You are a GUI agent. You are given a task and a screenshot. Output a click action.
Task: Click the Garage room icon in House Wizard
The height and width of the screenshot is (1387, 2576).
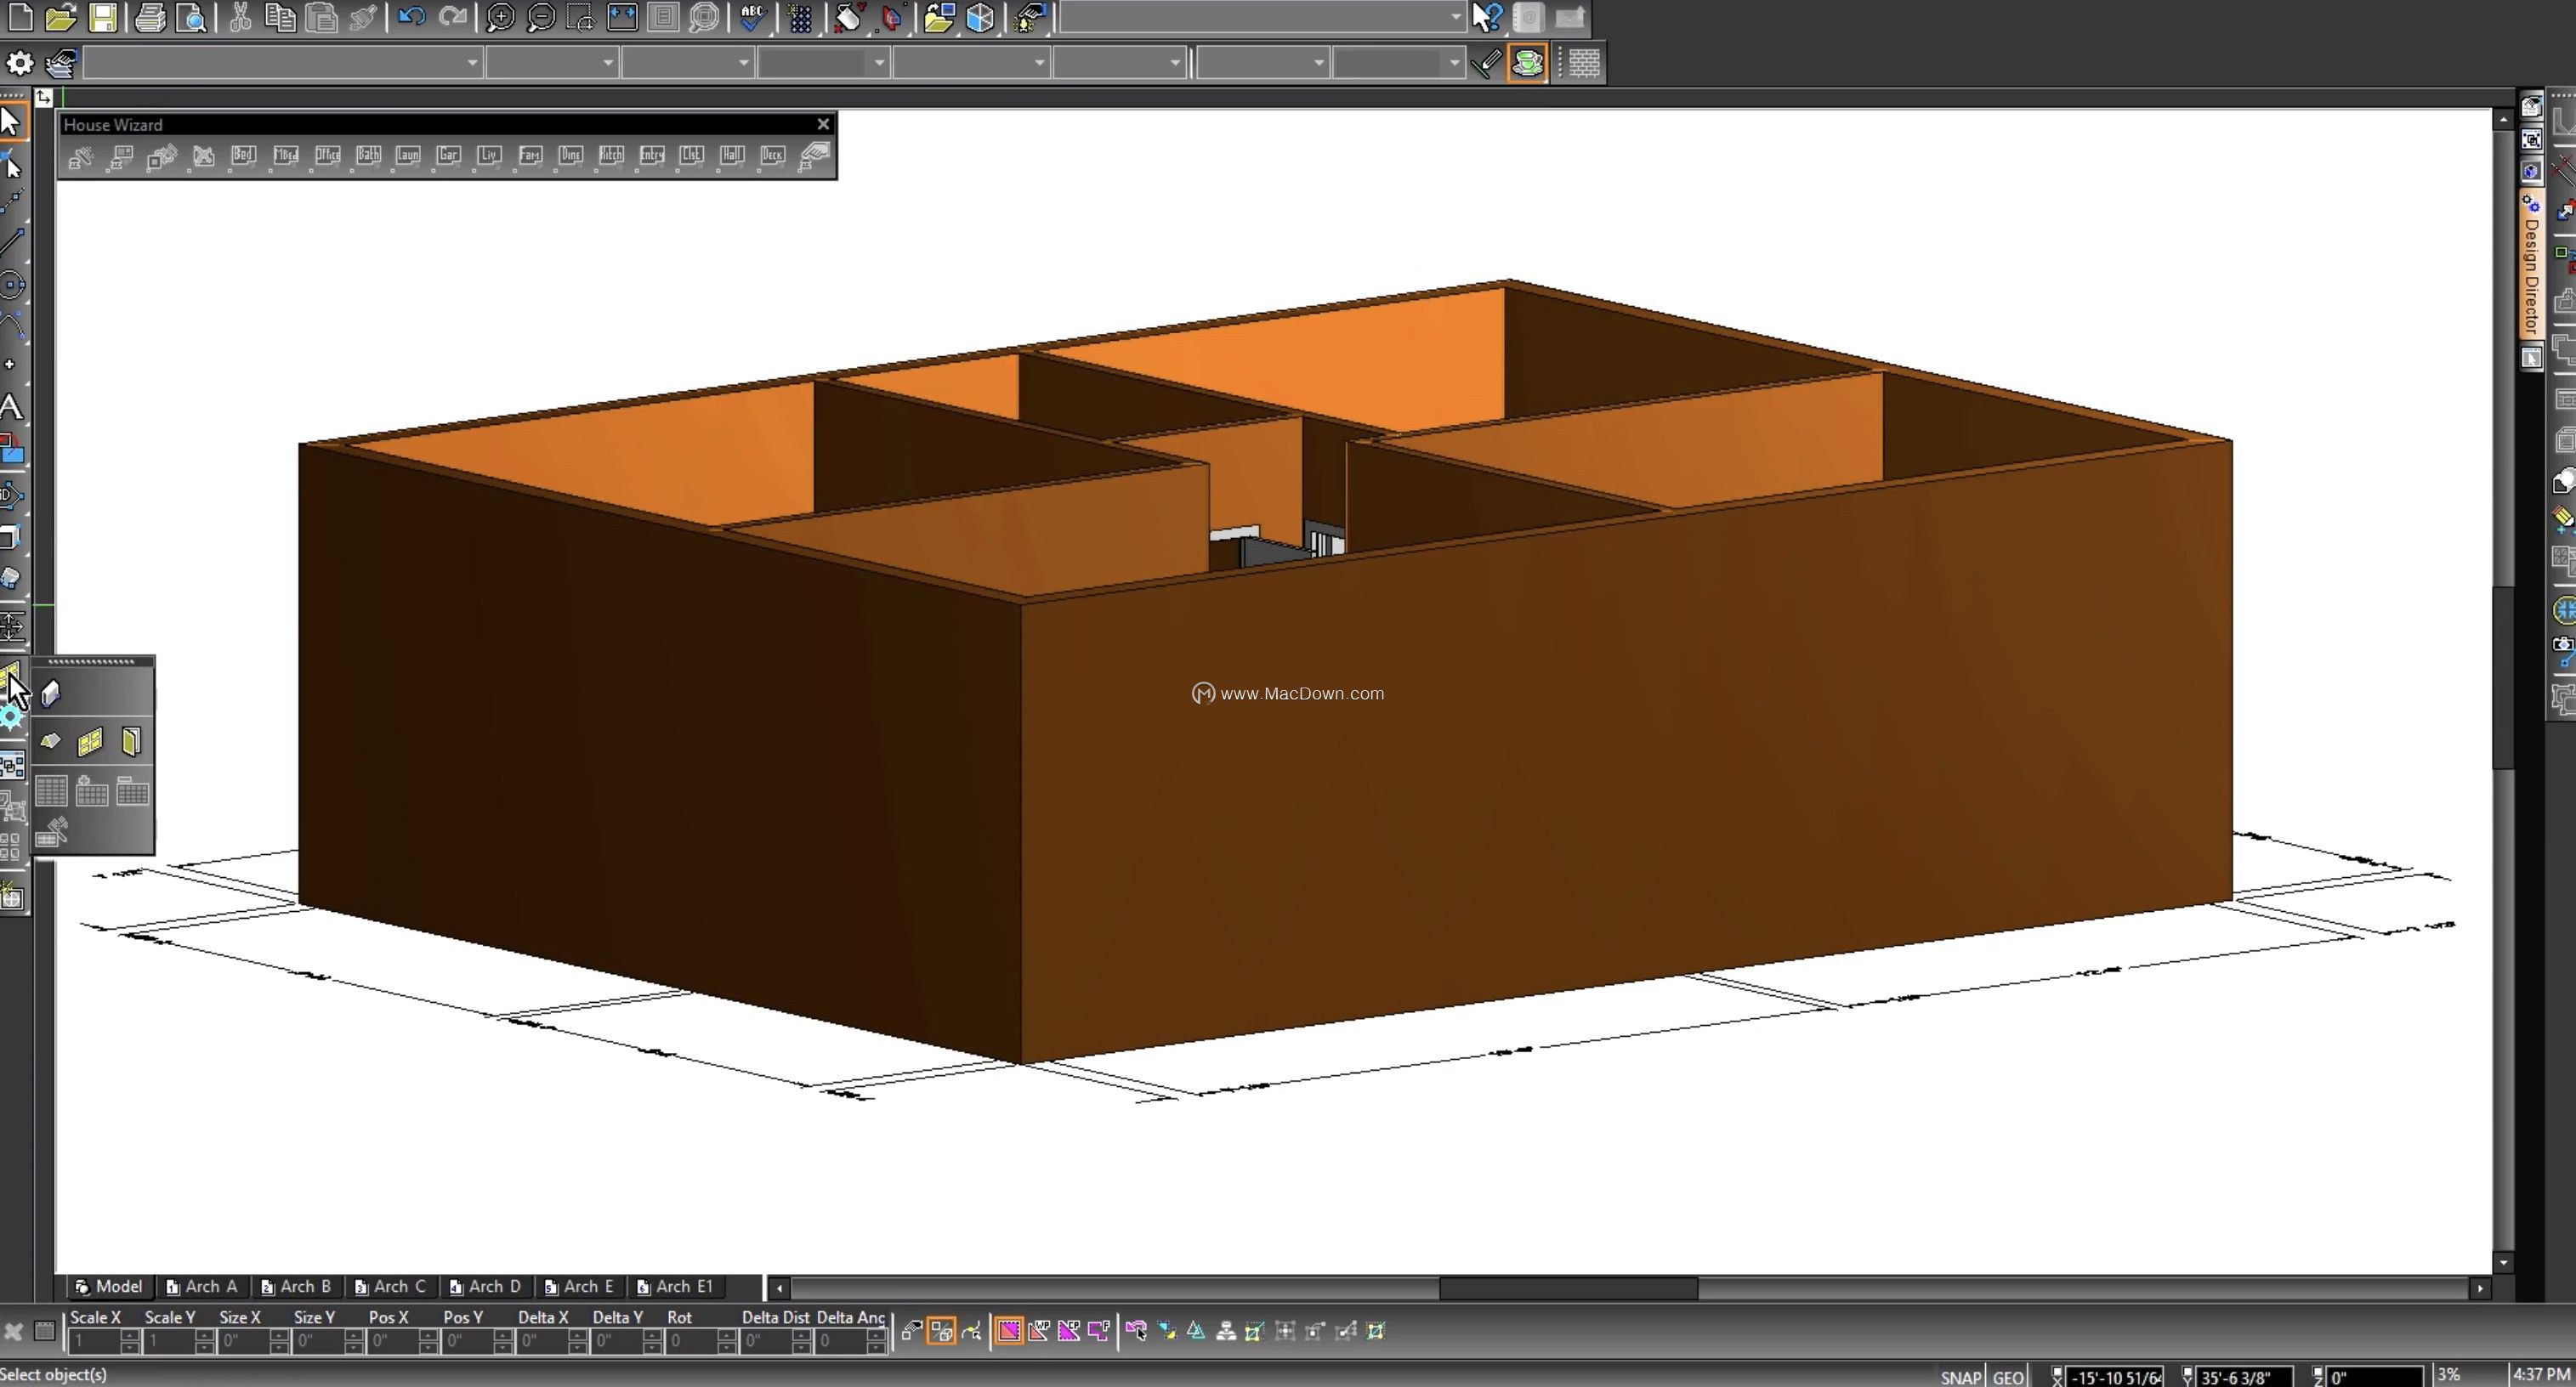click(x=448, y=156)
